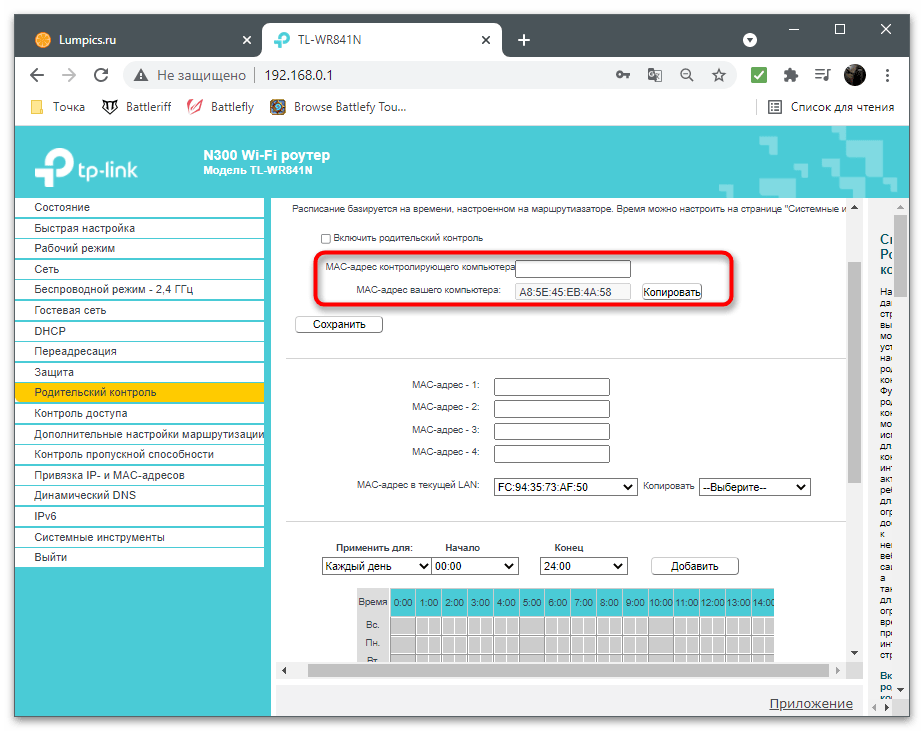
Task: Click the 0:00 column header in schedule
Action: [403, 602]
